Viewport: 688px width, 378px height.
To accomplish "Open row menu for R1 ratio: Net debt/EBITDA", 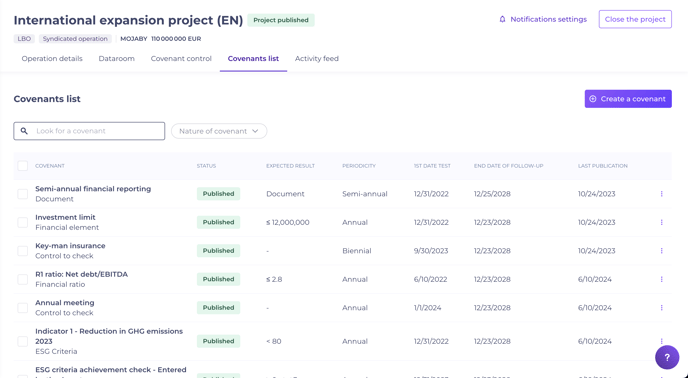I will pos(661,279).
